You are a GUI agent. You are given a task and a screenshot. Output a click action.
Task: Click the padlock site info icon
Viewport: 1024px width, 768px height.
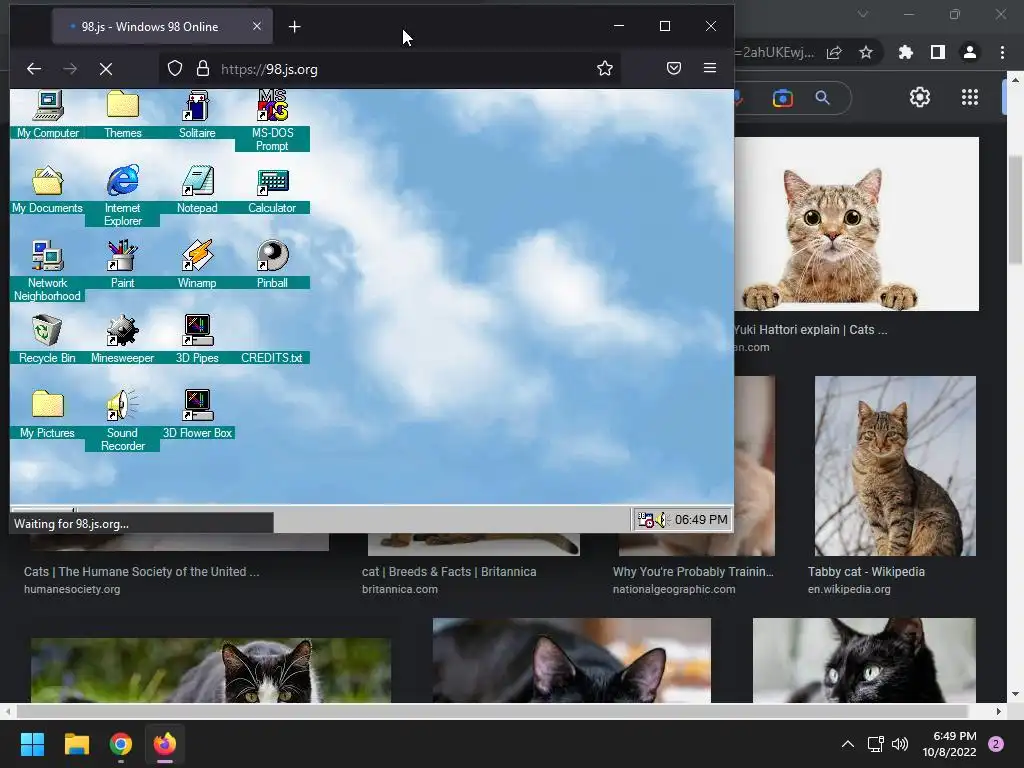point(203,69)
